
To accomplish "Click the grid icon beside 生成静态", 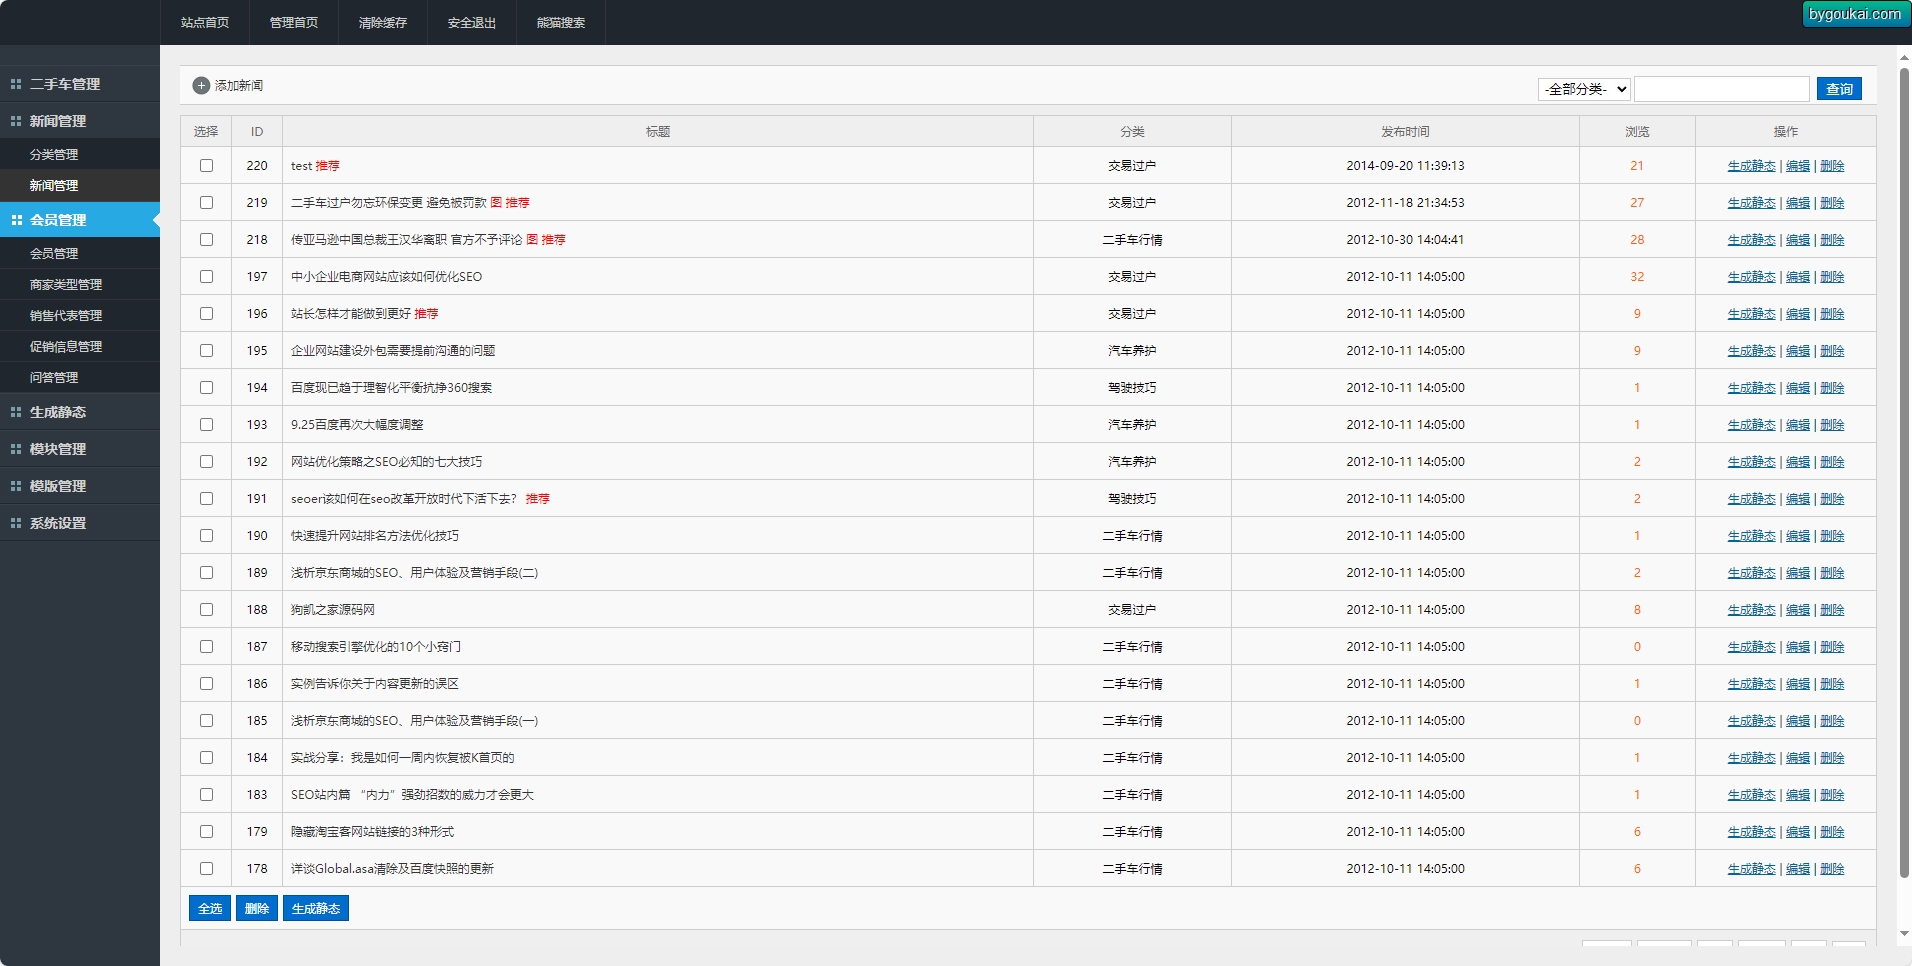I will [x=16, y=412].
